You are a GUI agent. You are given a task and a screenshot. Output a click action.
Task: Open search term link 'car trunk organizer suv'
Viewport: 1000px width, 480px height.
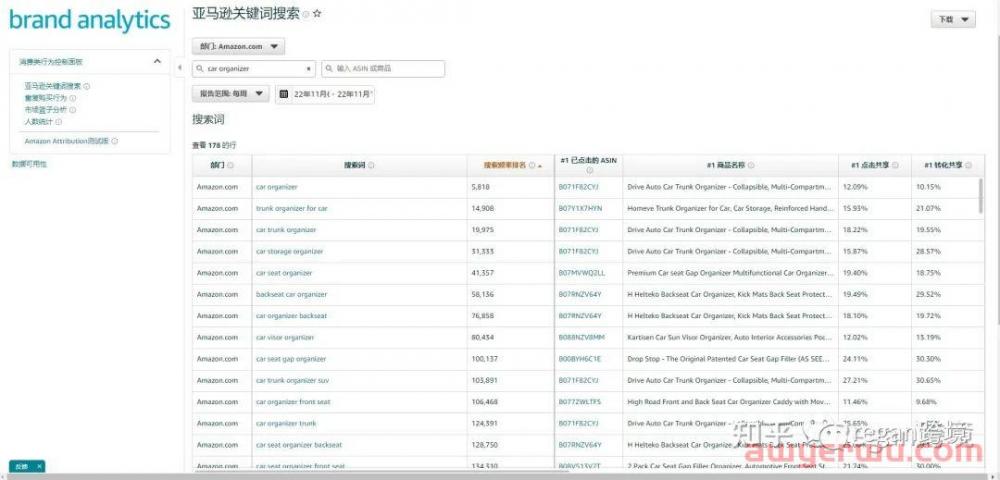click(x=293, y=381)
